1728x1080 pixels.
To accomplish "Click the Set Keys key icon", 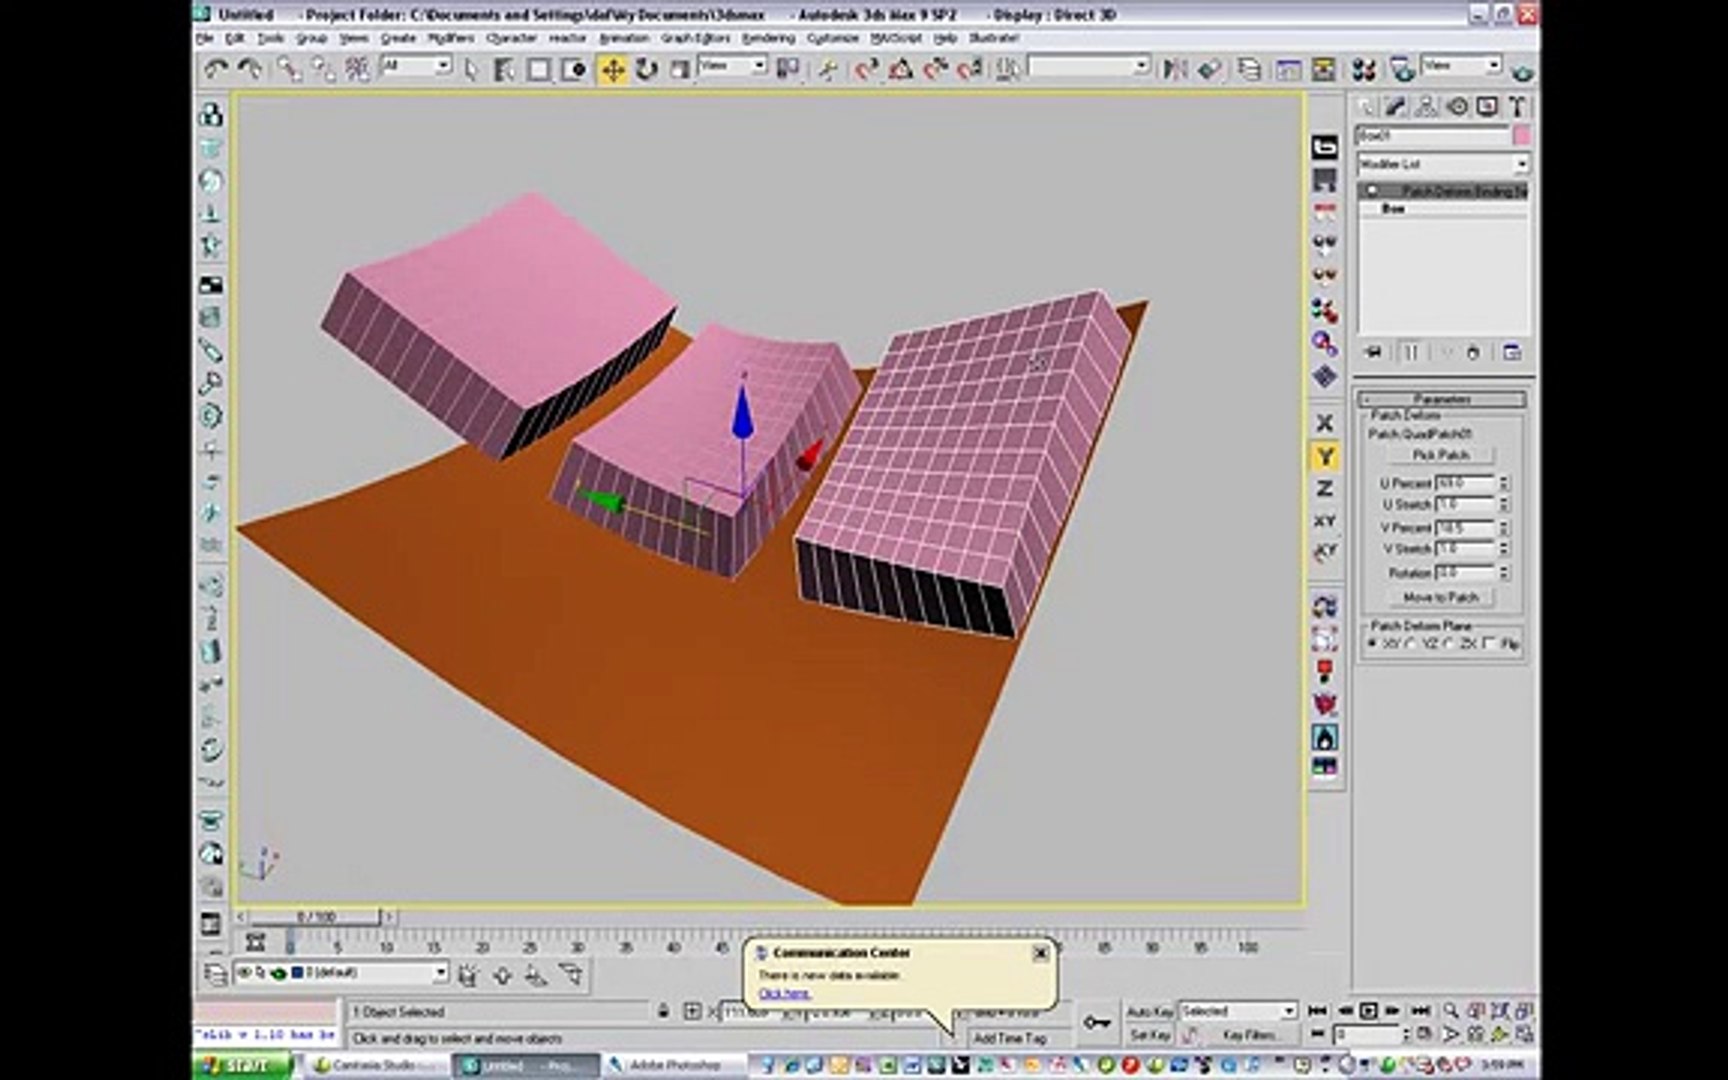I will (x=1096, y=1022).
